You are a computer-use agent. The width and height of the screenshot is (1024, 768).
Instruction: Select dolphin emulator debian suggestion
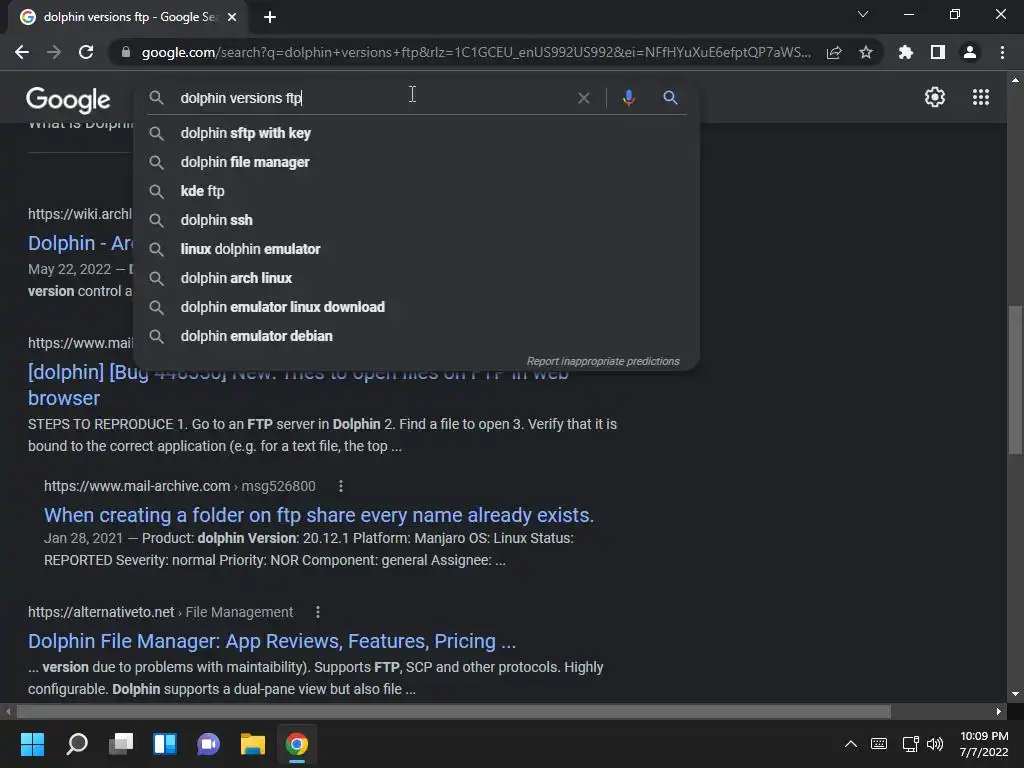(x=417, y=336)
